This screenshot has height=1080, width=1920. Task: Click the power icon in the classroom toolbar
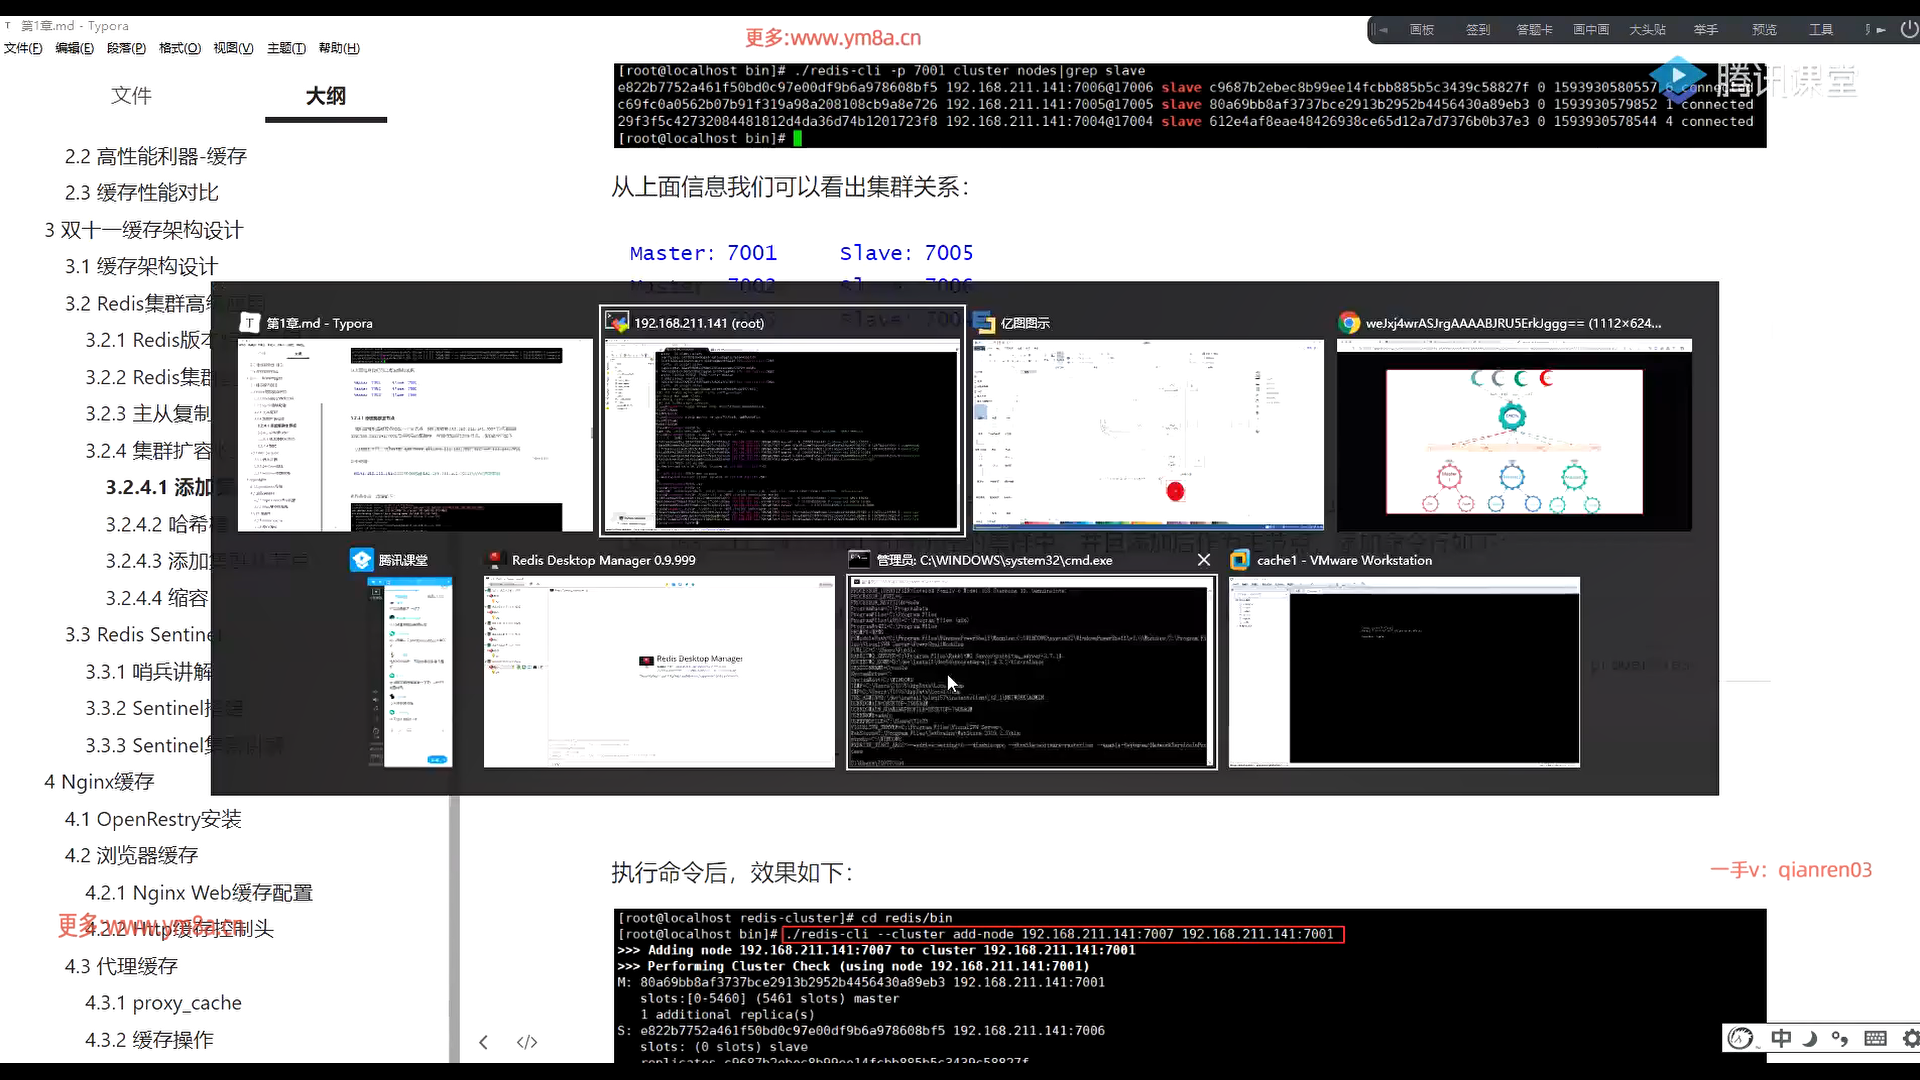1908,30
